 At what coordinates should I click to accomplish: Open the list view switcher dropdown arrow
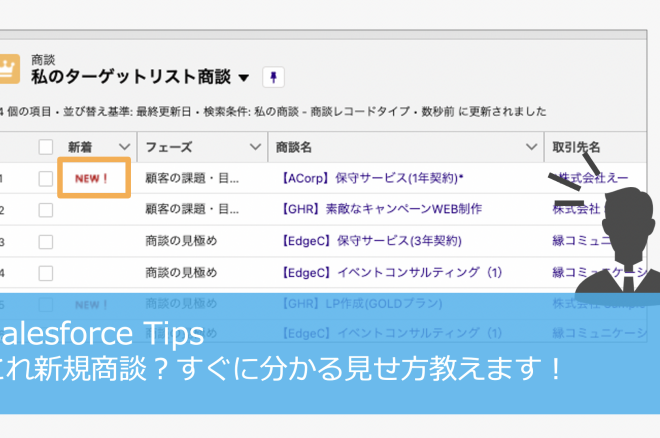[243, 77]
